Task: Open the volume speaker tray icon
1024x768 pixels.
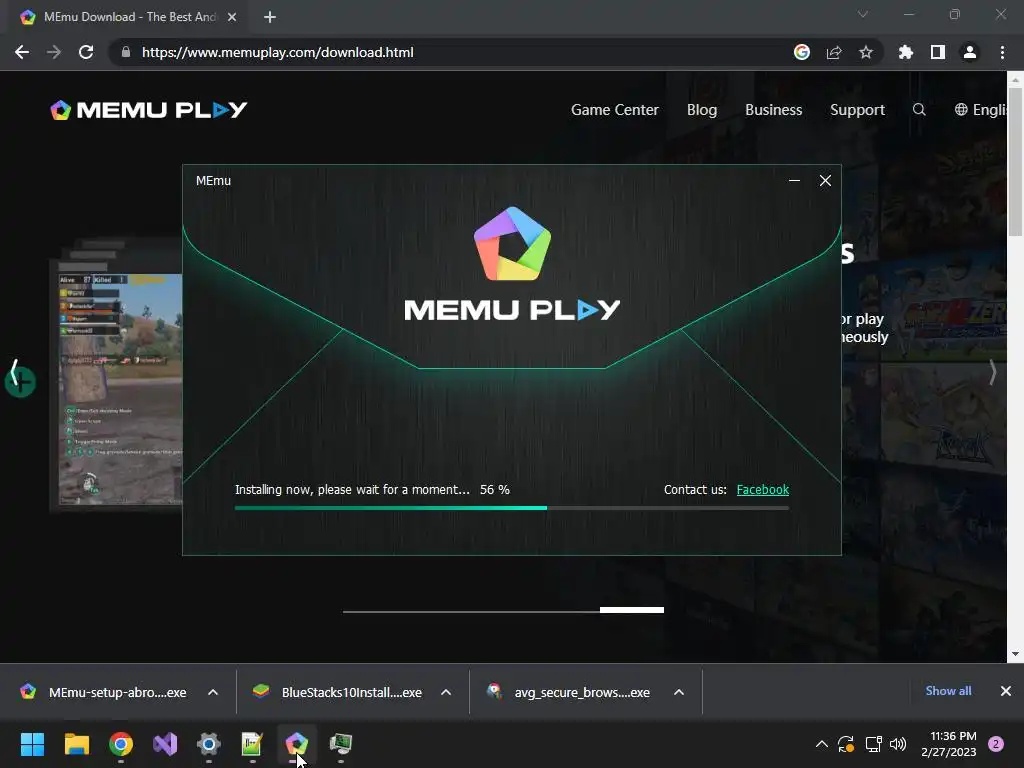Action: (899, 744)
